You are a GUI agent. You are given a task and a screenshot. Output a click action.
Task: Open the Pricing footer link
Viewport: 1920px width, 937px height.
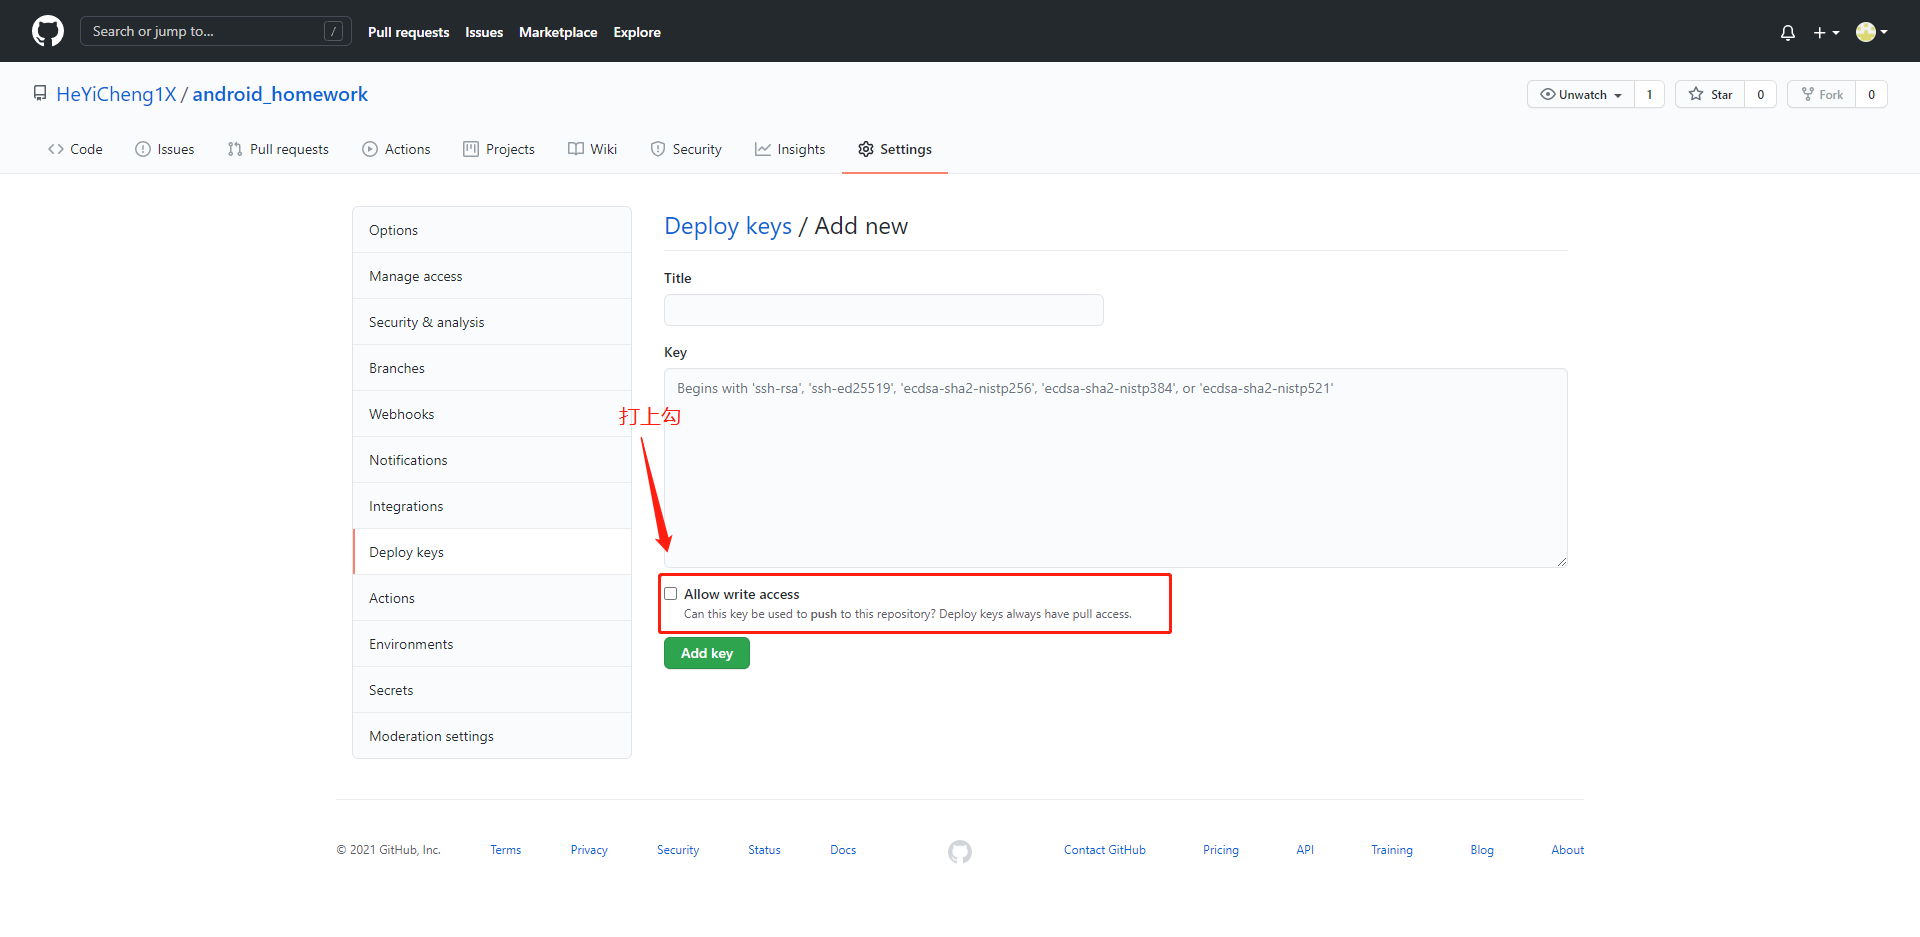click(x=1221, y=850)
